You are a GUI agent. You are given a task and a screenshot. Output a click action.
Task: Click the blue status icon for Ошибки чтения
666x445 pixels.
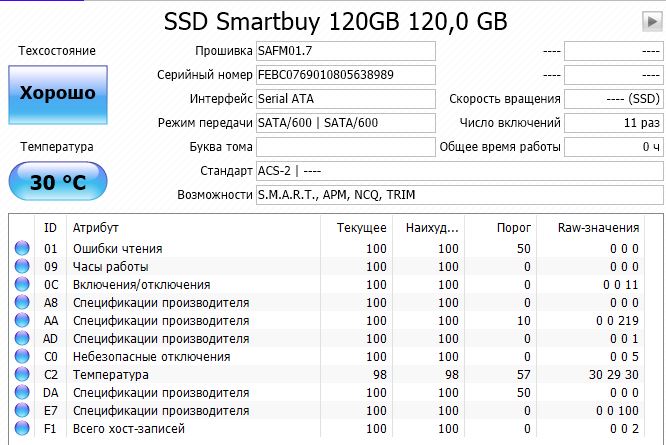click(22, 248)
